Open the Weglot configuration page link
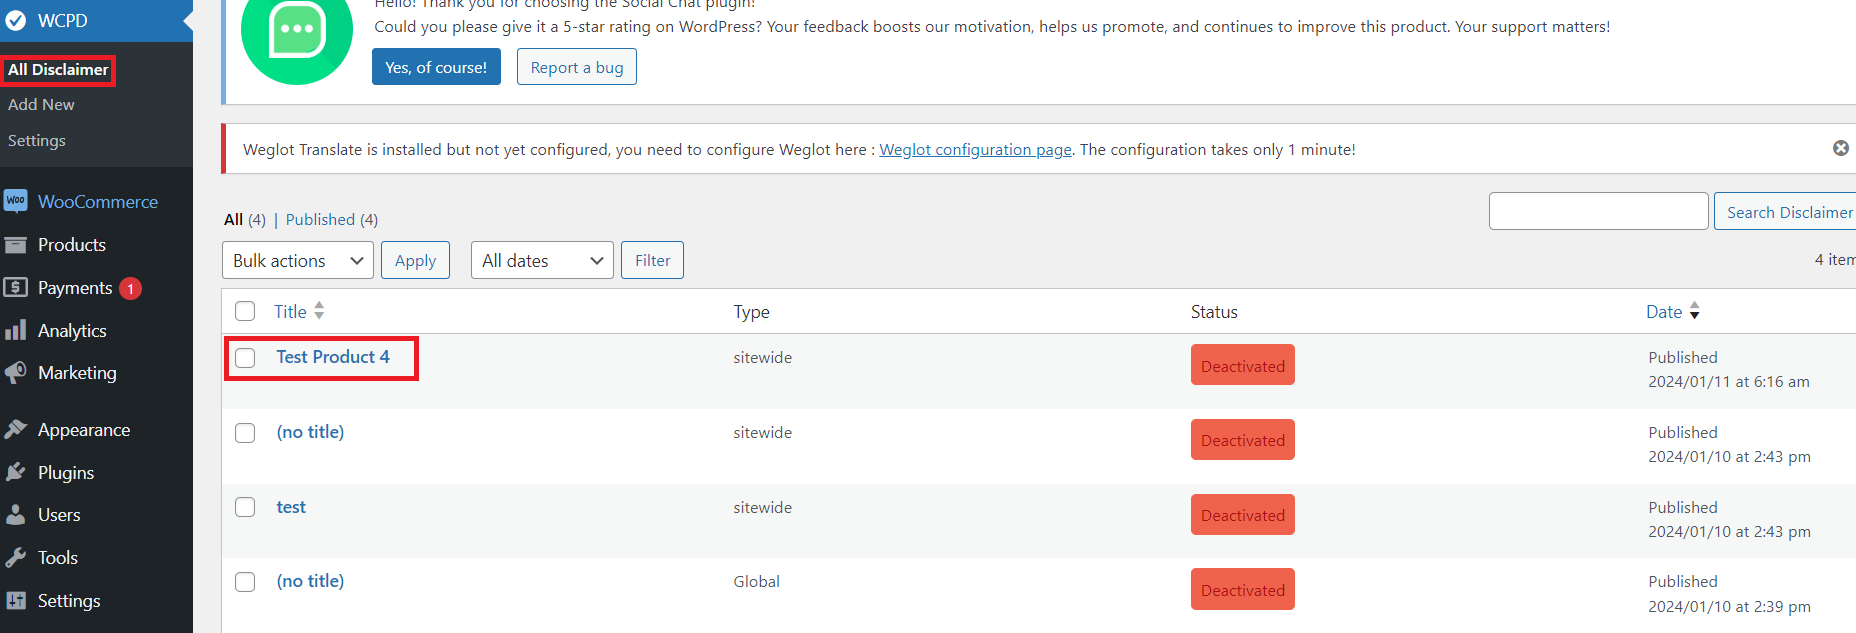1856x633 pixels. 975,149
